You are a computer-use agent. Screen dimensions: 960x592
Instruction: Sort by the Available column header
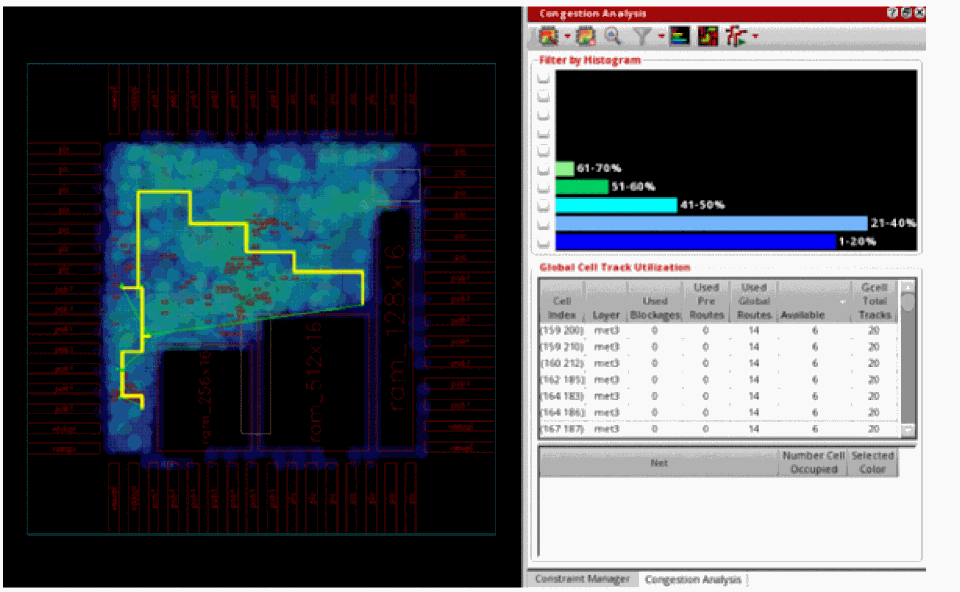pos(814,302)
